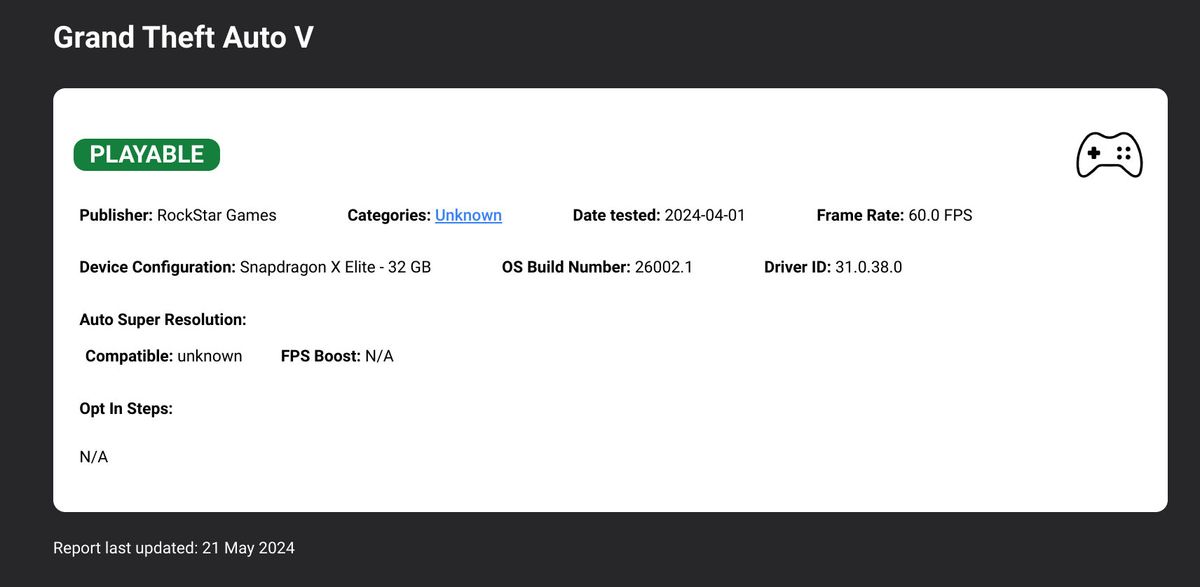Click Snapdragon X Elite - 32 GB
The width and height of the screenshot is (1200, 587).
pyautogui.click(x=336, y=267)
